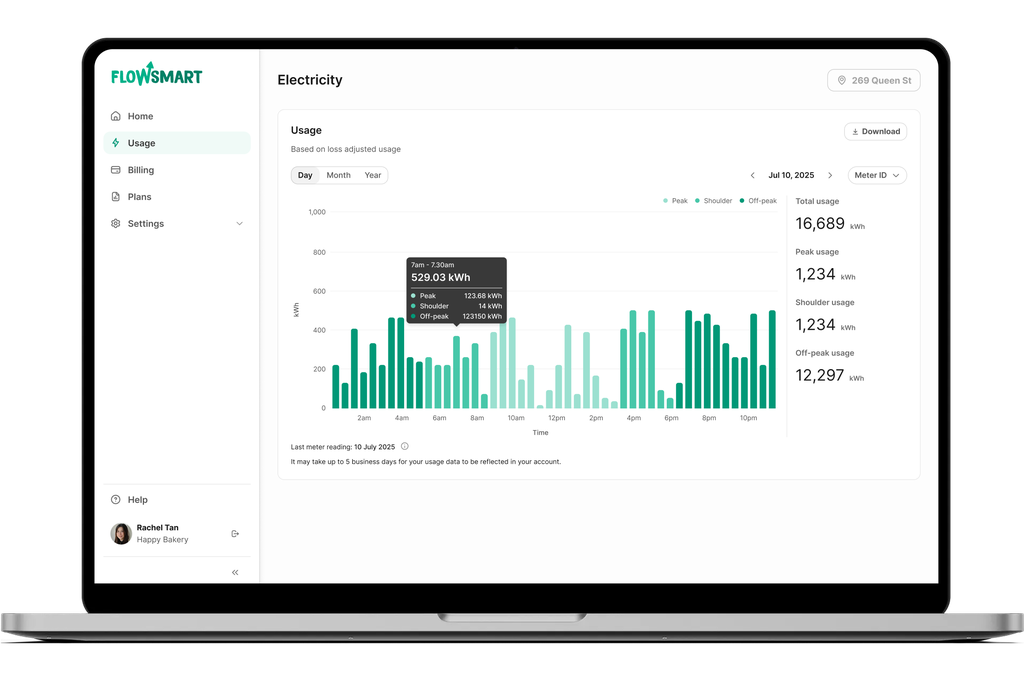Switch chart view to Year

point(372,175)
